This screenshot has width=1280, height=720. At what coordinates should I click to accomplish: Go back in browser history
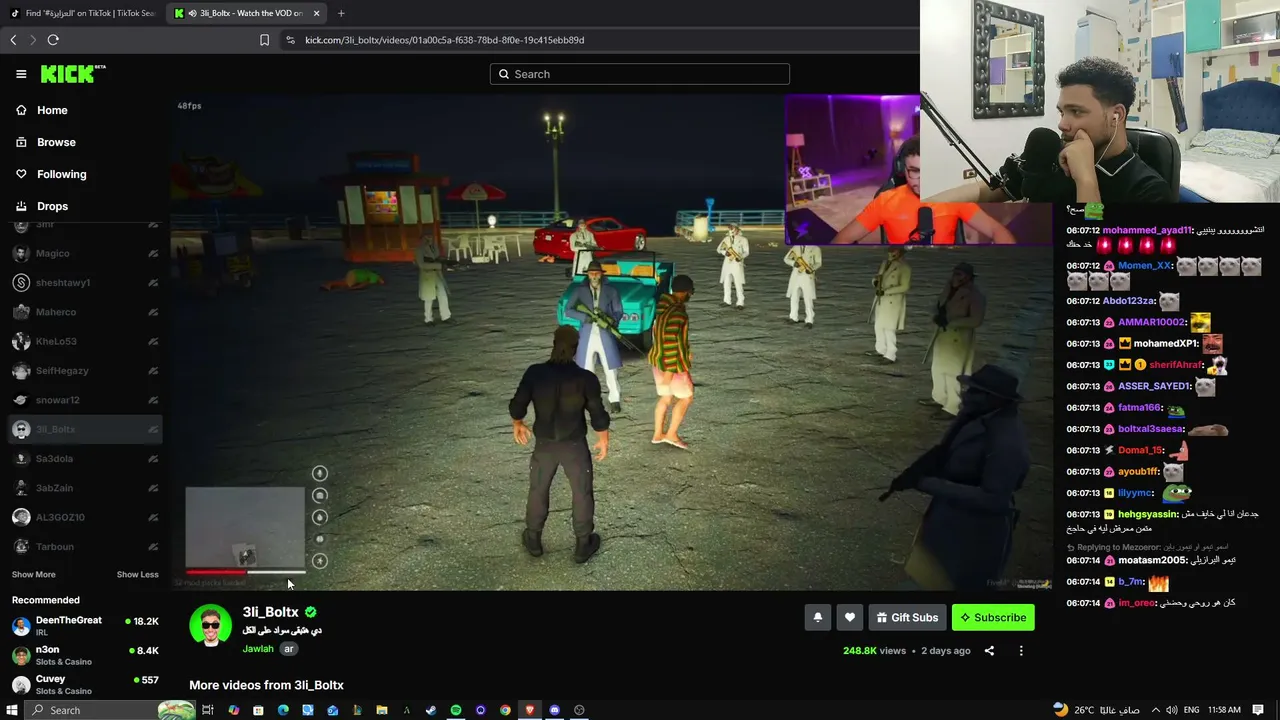pos(13,40)
